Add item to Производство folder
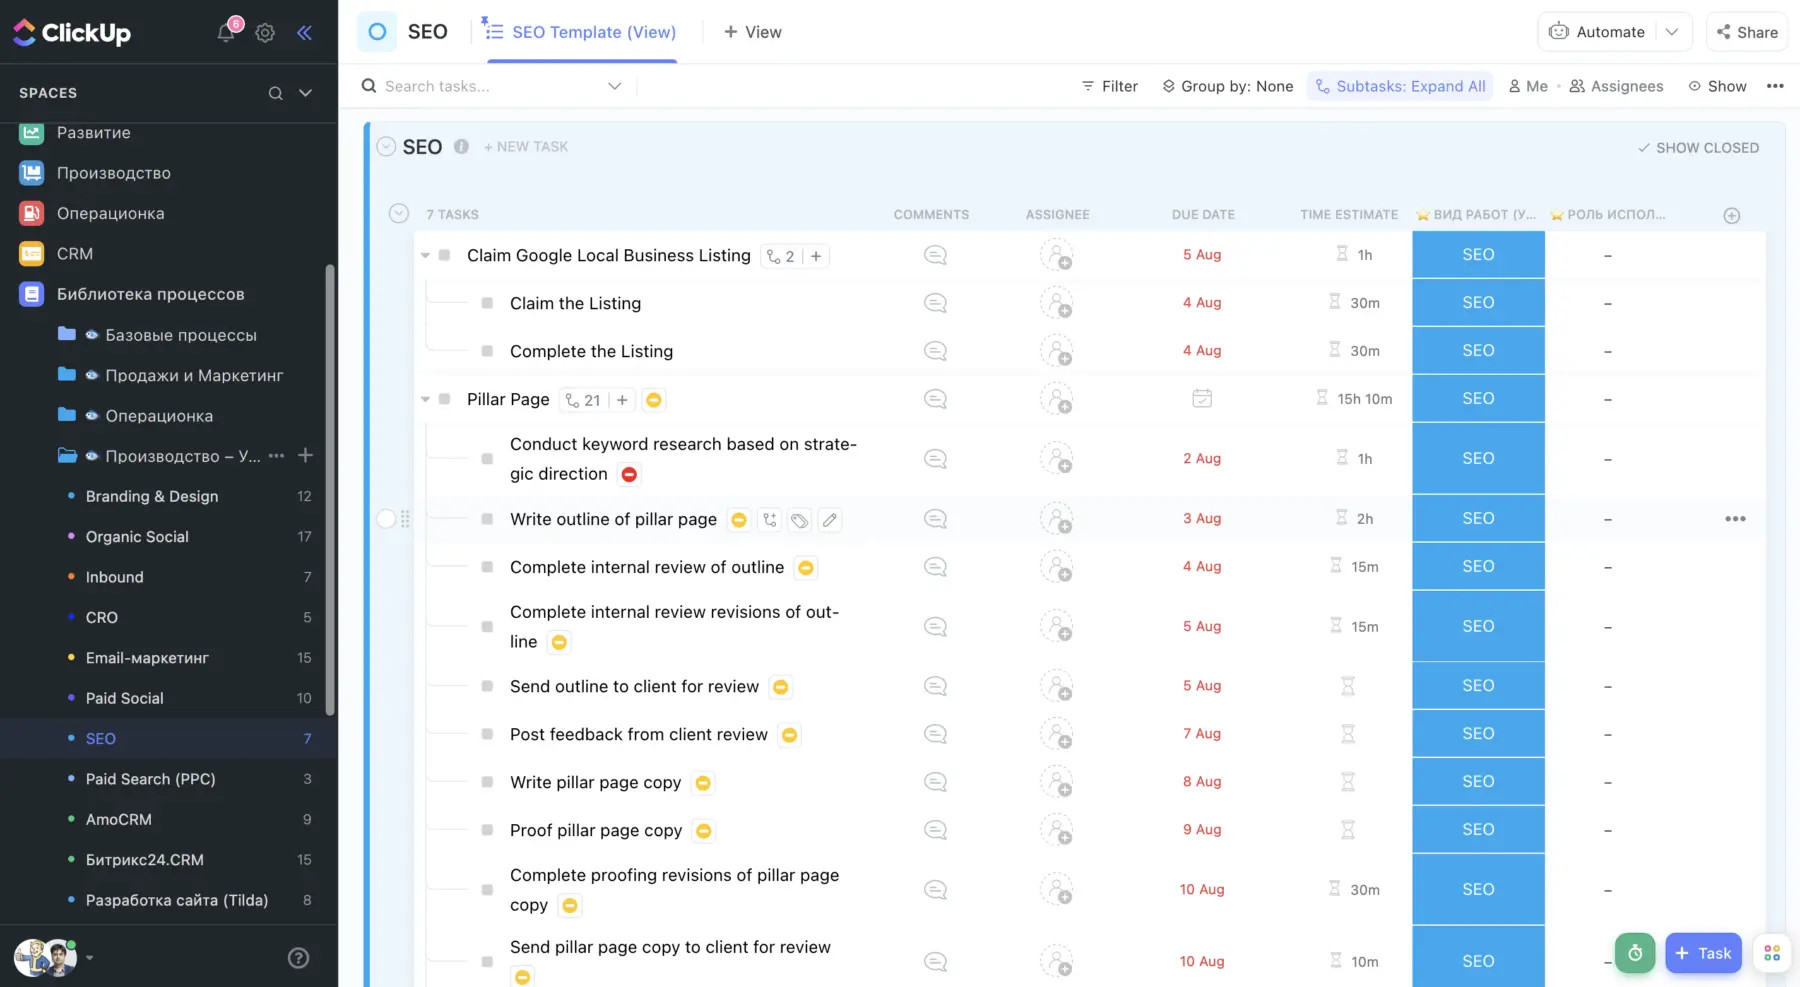 tap(306, 456)
